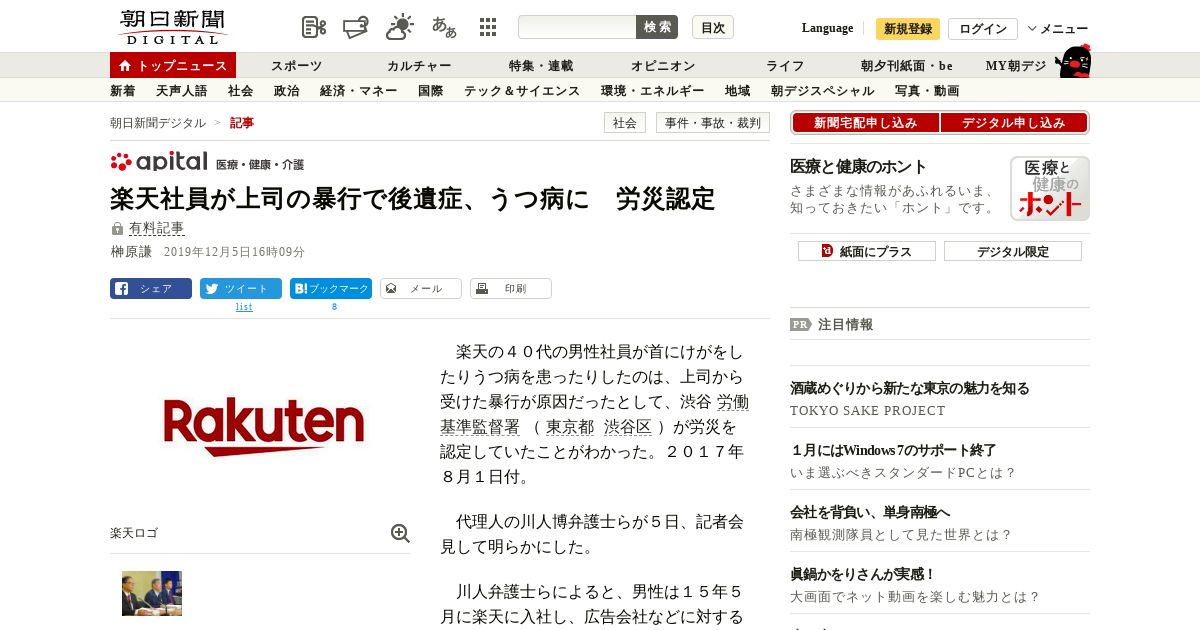Viewport: 1200px width, 630px height.
Task: Send the article by mail
Action: pyautogui.click(x=421, y=289)
